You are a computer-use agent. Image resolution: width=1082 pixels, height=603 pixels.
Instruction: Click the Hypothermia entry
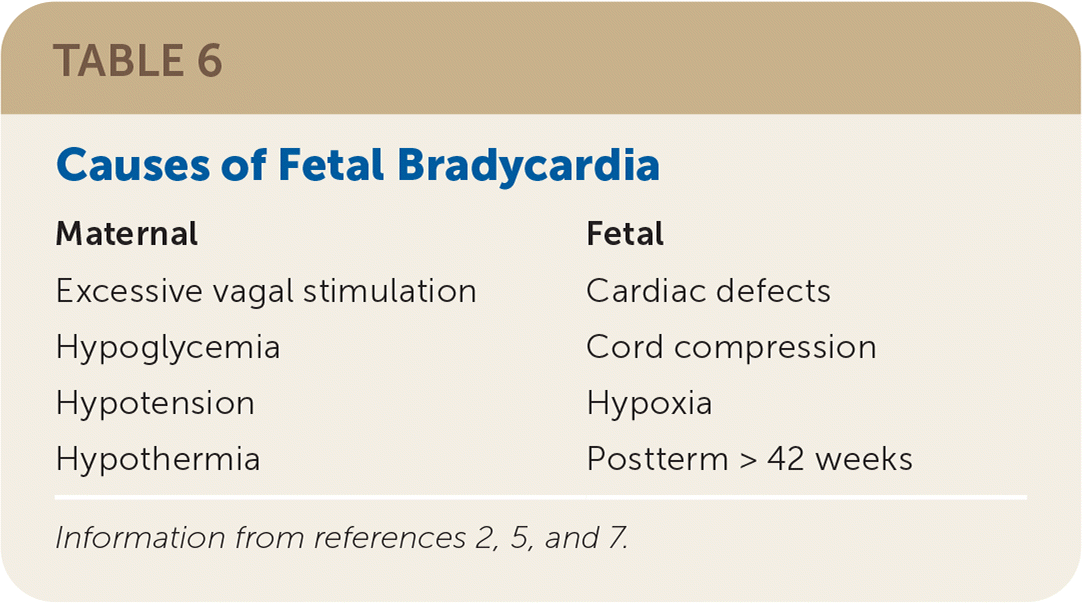pyautogui.click(x=158, y=459)
